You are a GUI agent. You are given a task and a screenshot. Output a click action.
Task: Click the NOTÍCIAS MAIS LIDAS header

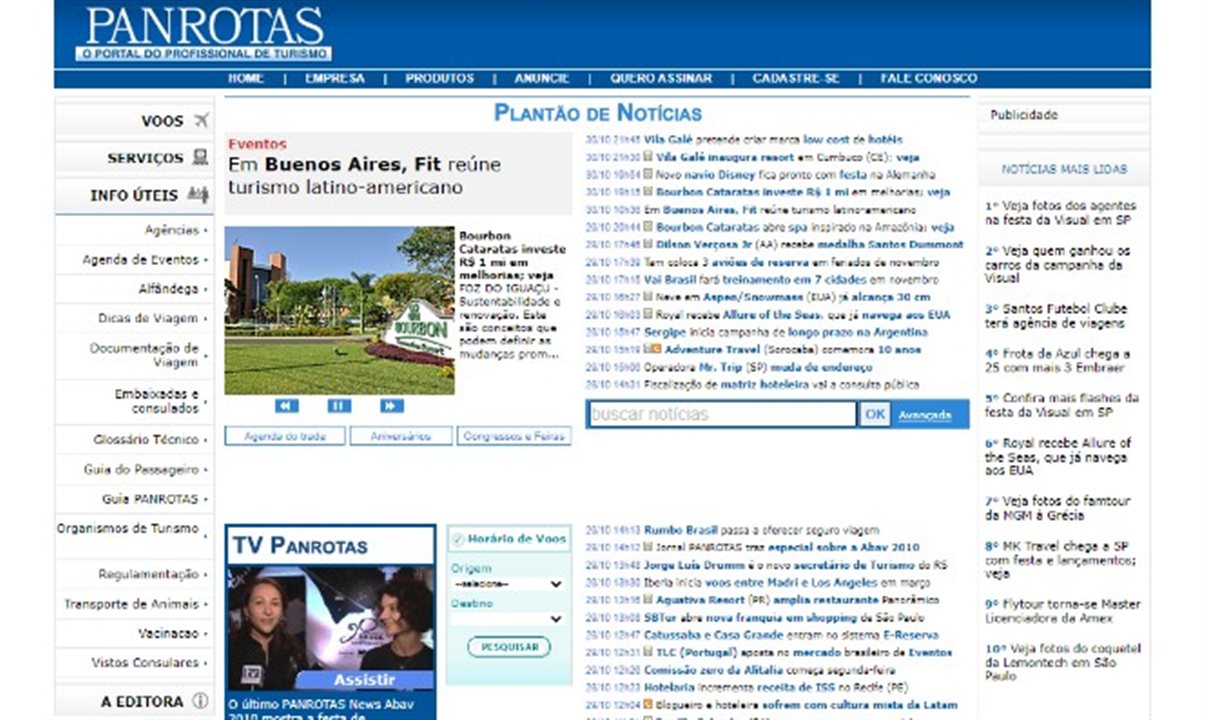(1064, 169)
